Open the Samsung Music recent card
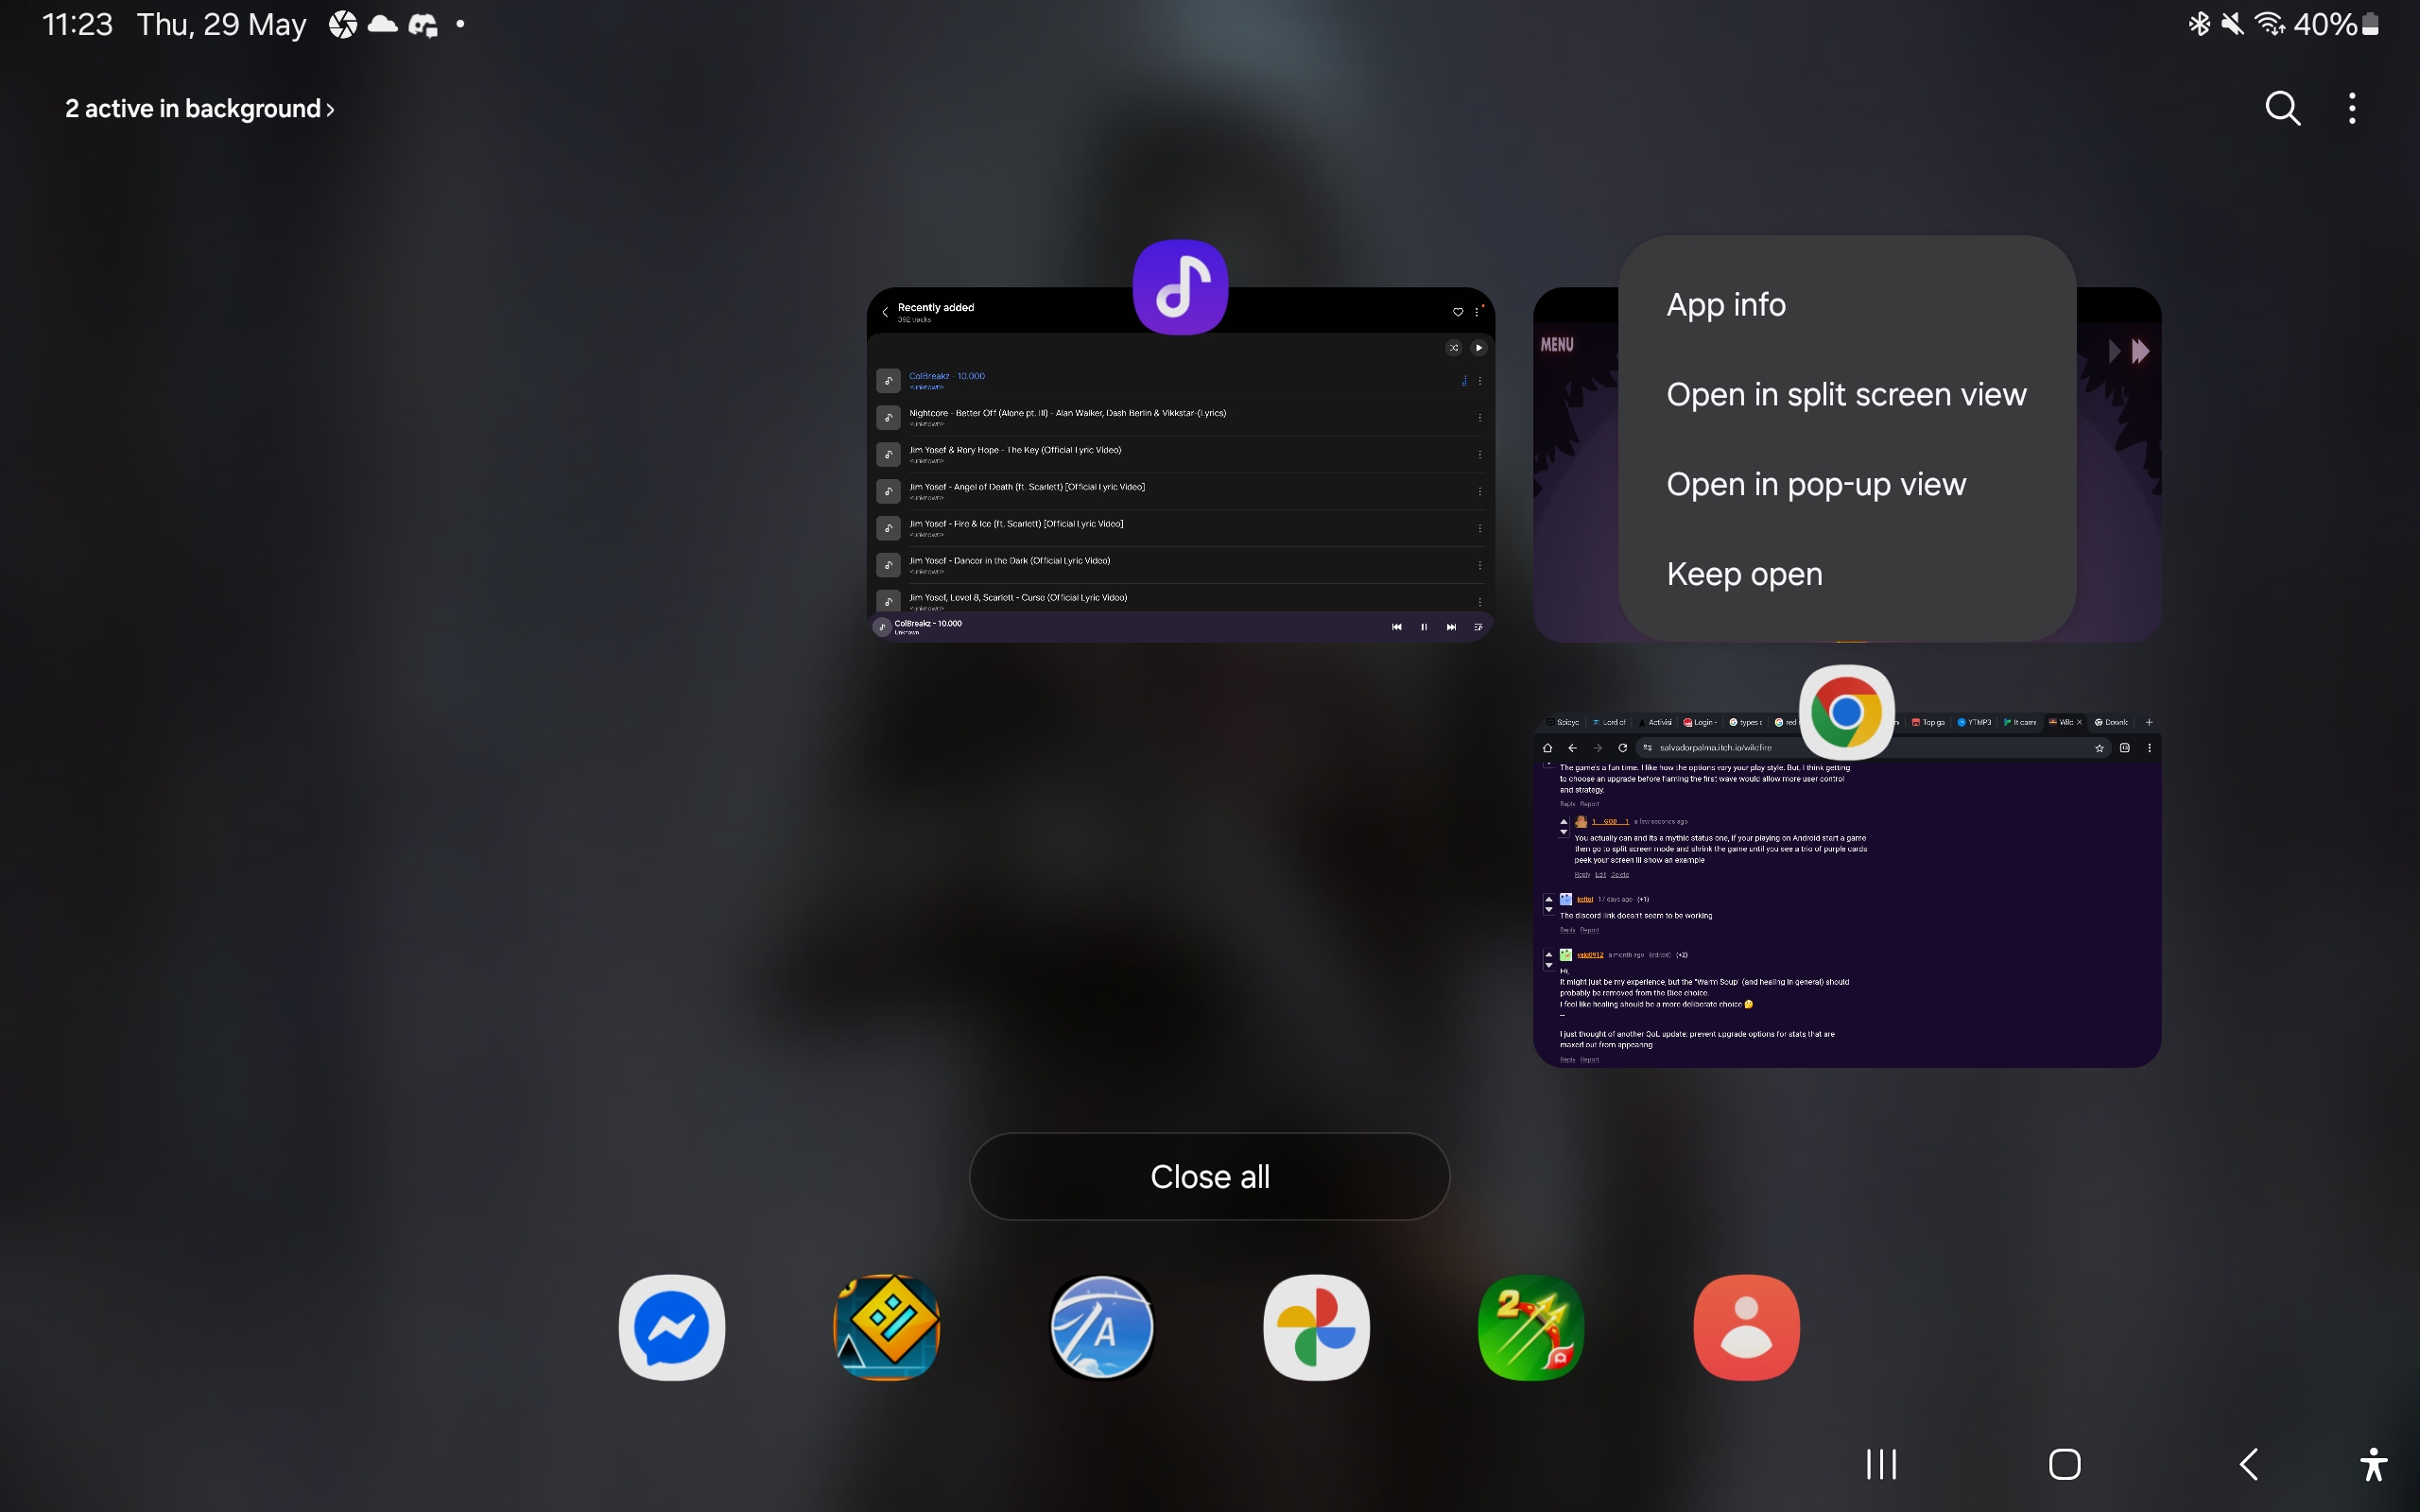Viewport: 2420px width, 1512px height. pyautogui.click(x=1180, y=465)
